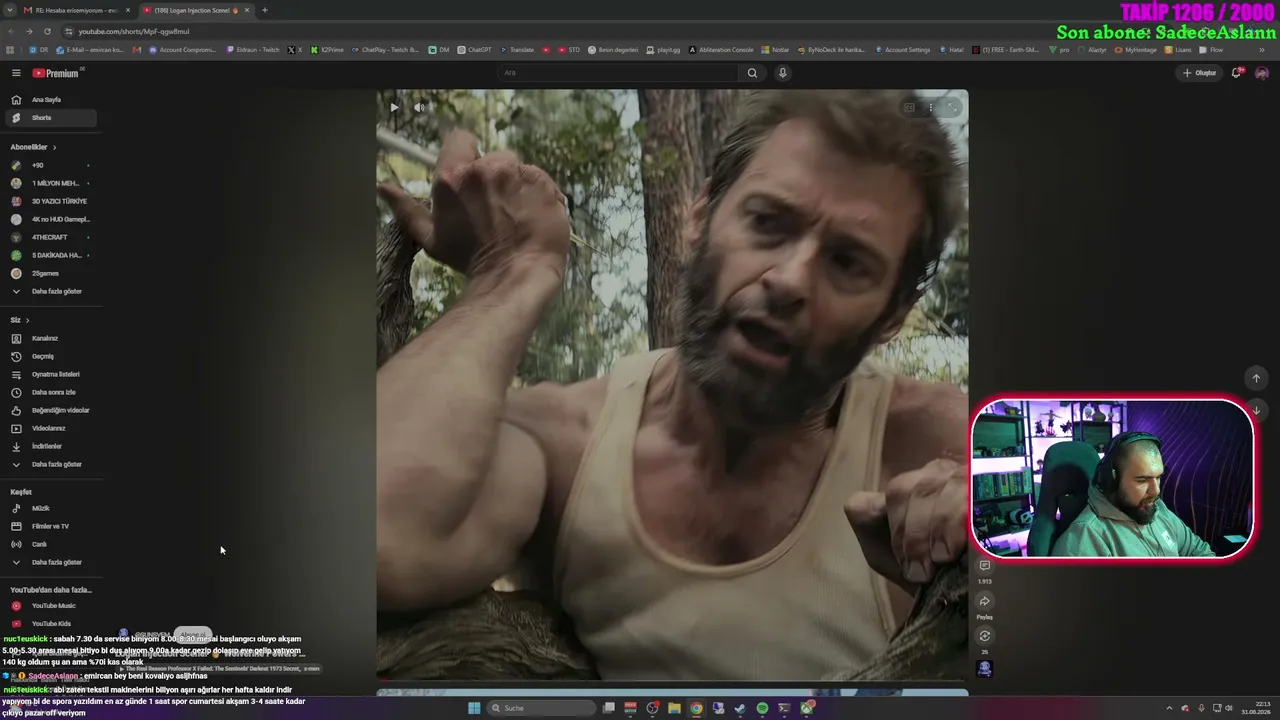Open the 3D YAZICI TÜRKİYE subscription
This screenshot has width=1280, height=720.
click(50, 201)
